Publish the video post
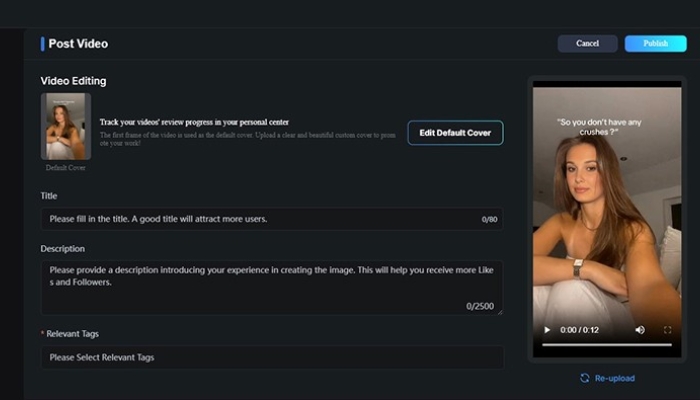 655,44
